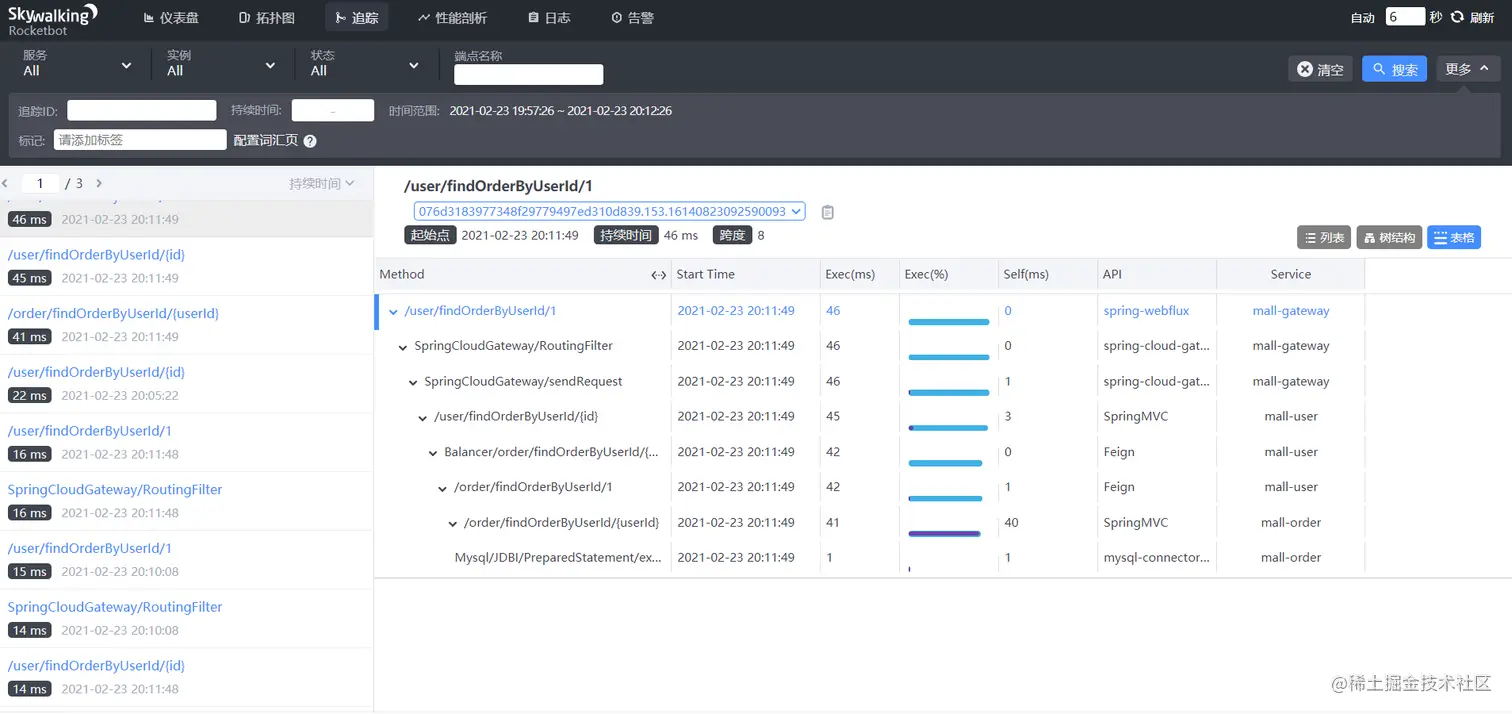Click the Method column width toggle icon
This screenshot has width=1512, height=714.
(658, 275)
